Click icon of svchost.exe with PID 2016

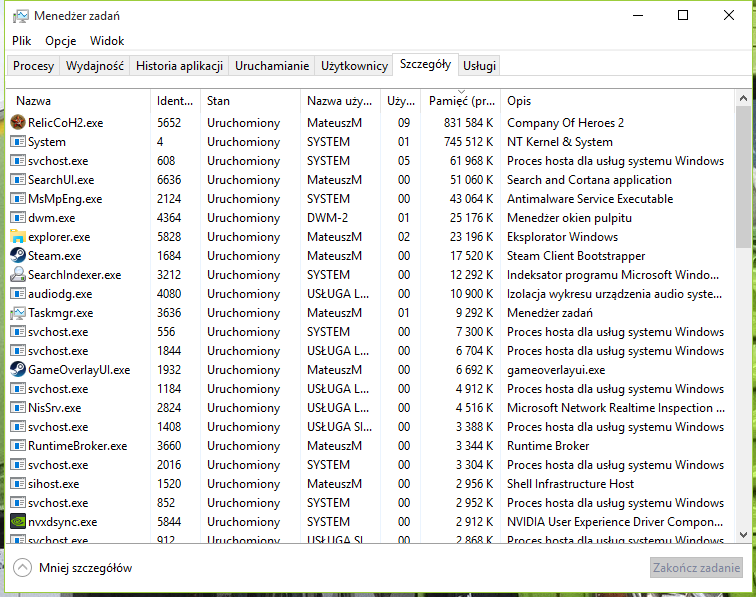pyautogui.click(x=18, y=465)
